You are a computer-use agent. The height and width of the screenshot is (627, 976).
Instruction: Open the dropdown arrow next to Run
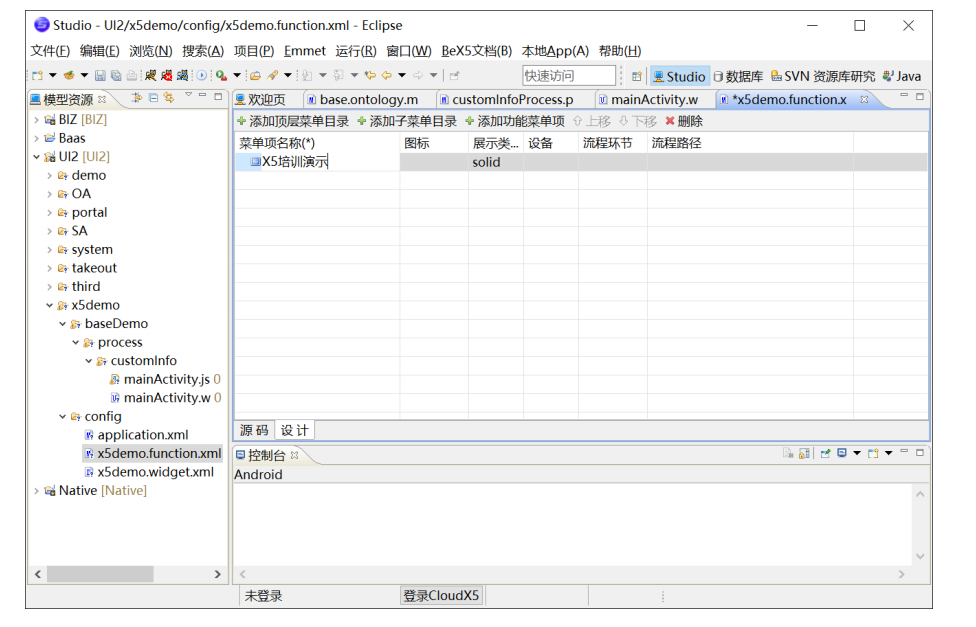237,74
